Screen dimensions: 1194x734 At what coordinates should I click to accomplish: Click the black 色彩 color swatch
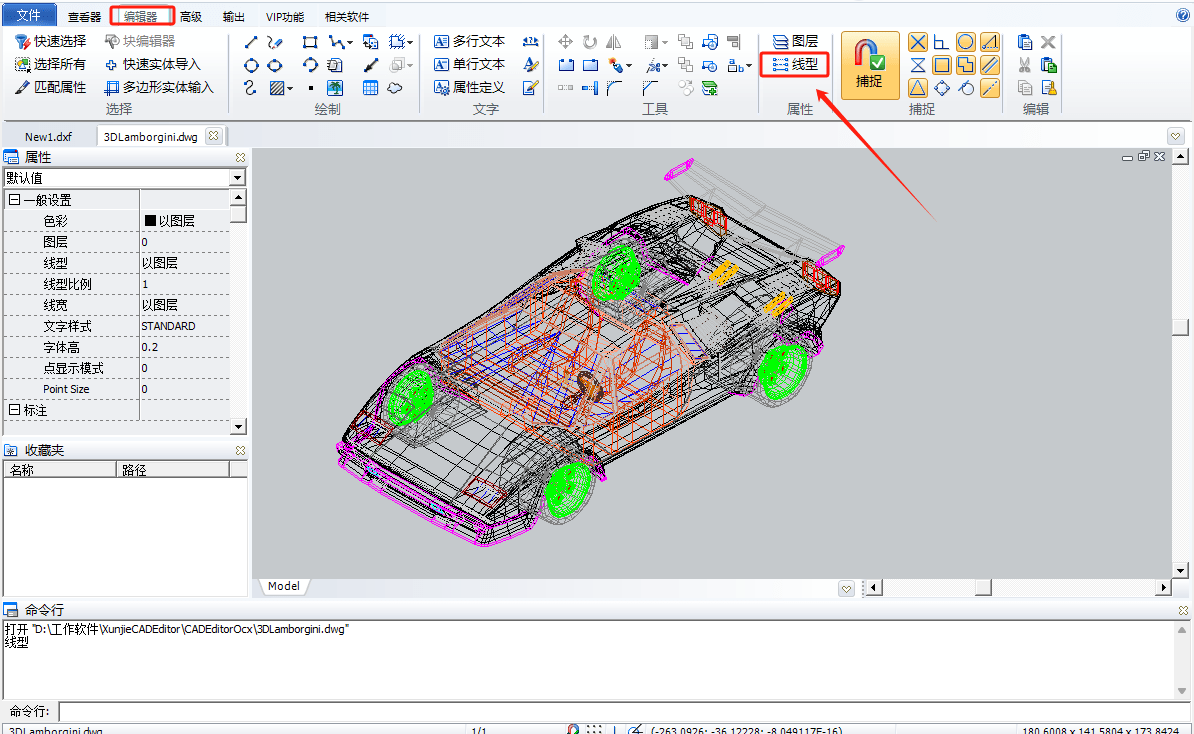coord(151,221)
